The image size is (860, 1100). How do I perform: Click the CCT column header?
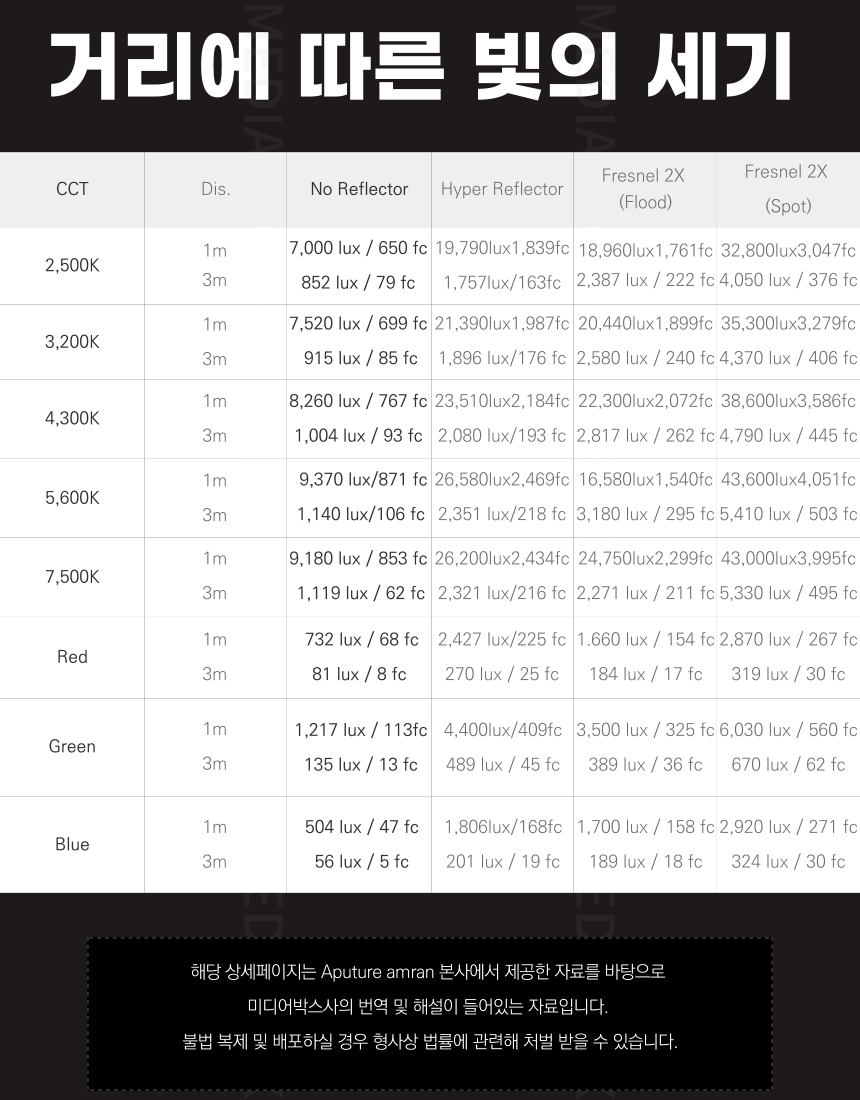pos(72,189)
